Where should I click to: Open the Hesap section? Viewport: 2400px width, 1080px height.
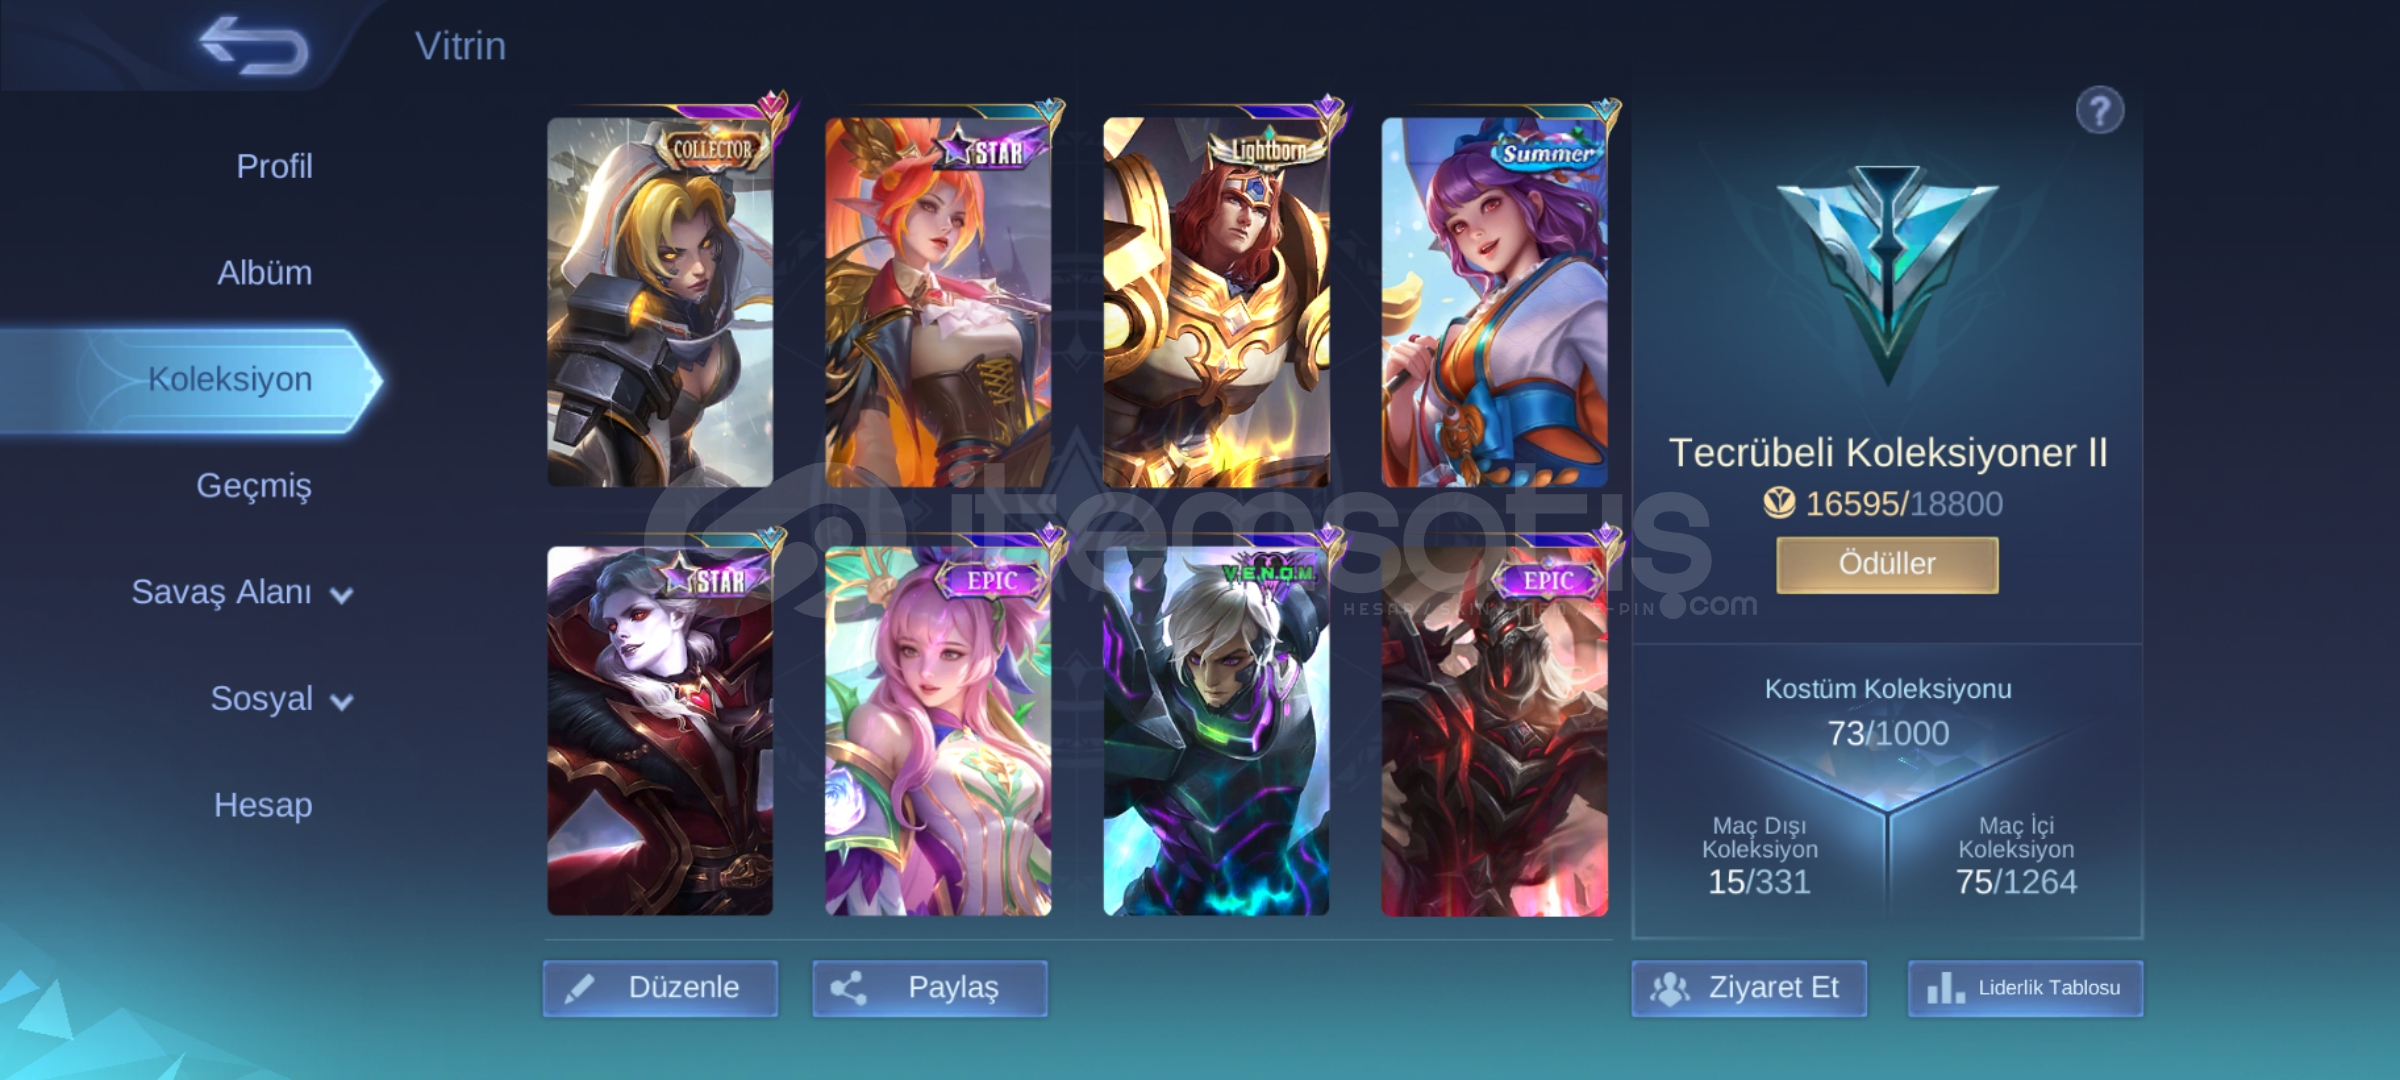pyautogui.click(x=263, y=805)
